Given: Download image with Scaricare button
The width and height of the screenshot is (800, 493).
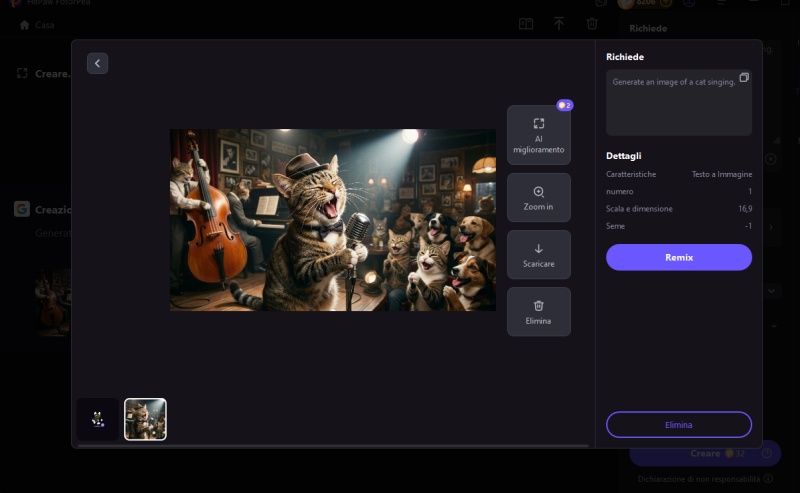Looking at the screenshot, I should (x=538, y=255).
